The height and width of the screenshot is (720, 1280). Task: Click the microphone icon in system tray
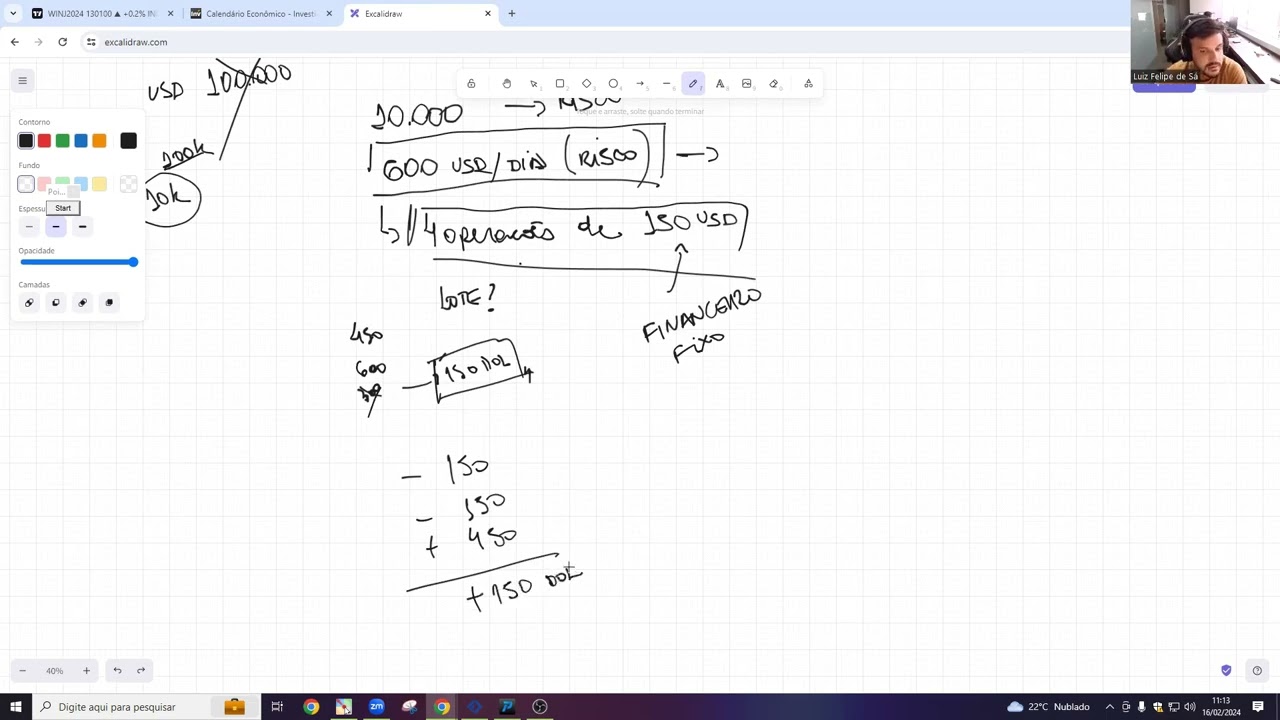click(1141, 707)
